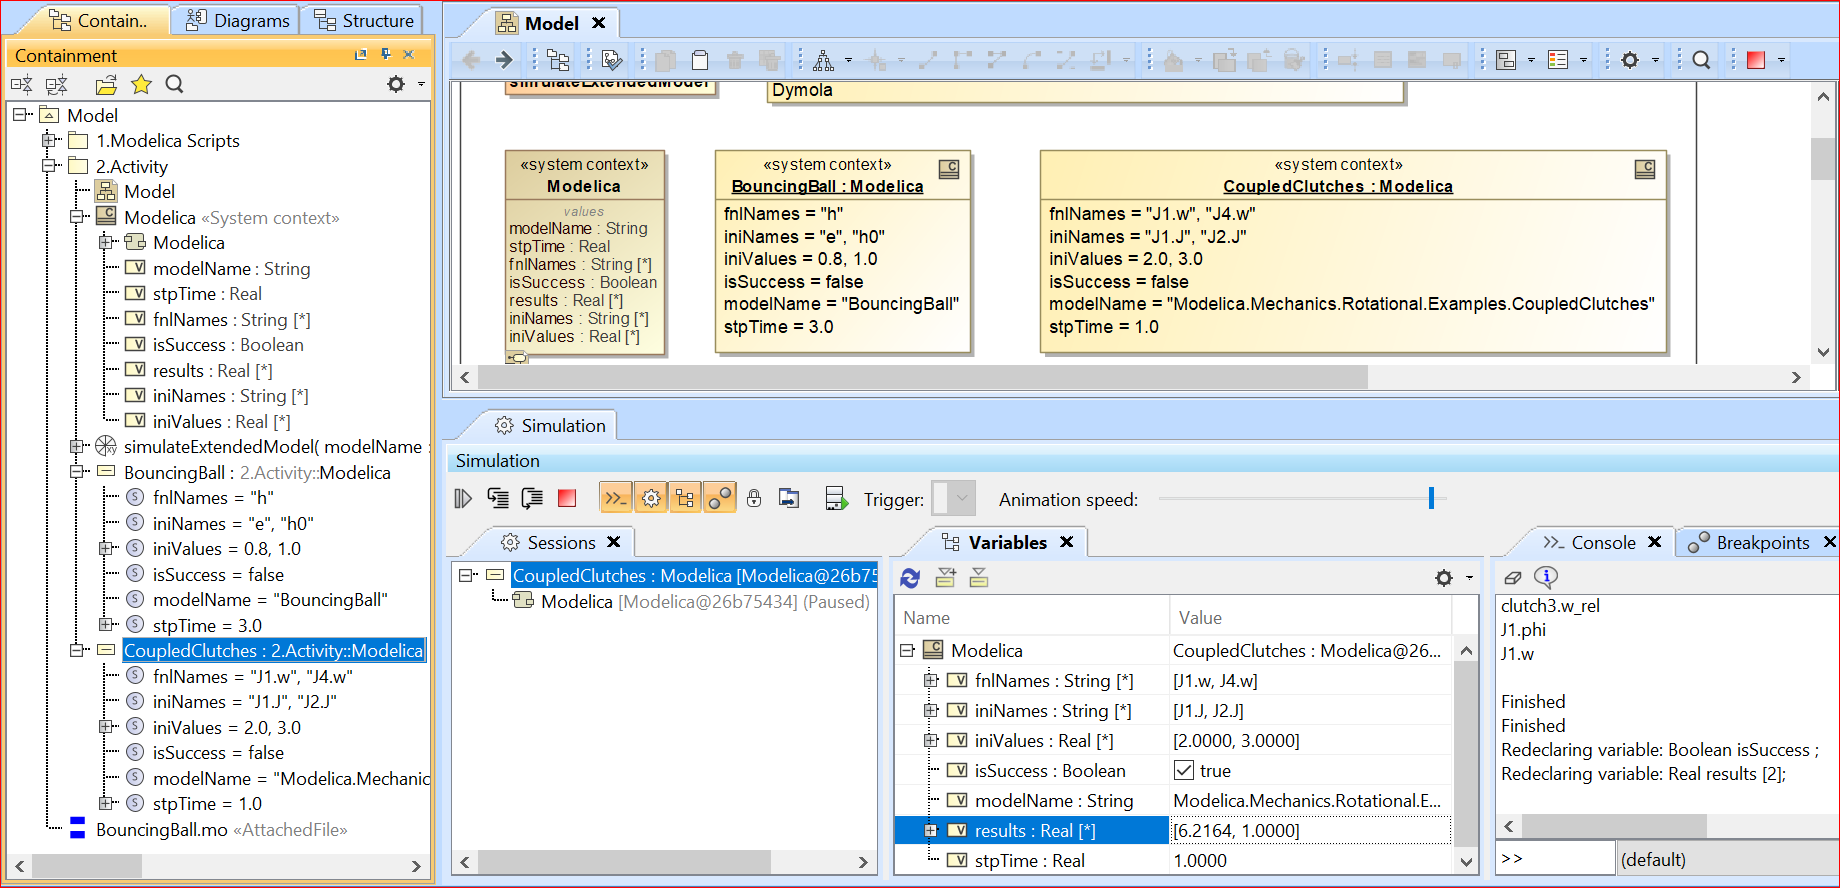Open the Breakpoints tab
This screenshot has width=1840, height=888.
[1761, 542]
